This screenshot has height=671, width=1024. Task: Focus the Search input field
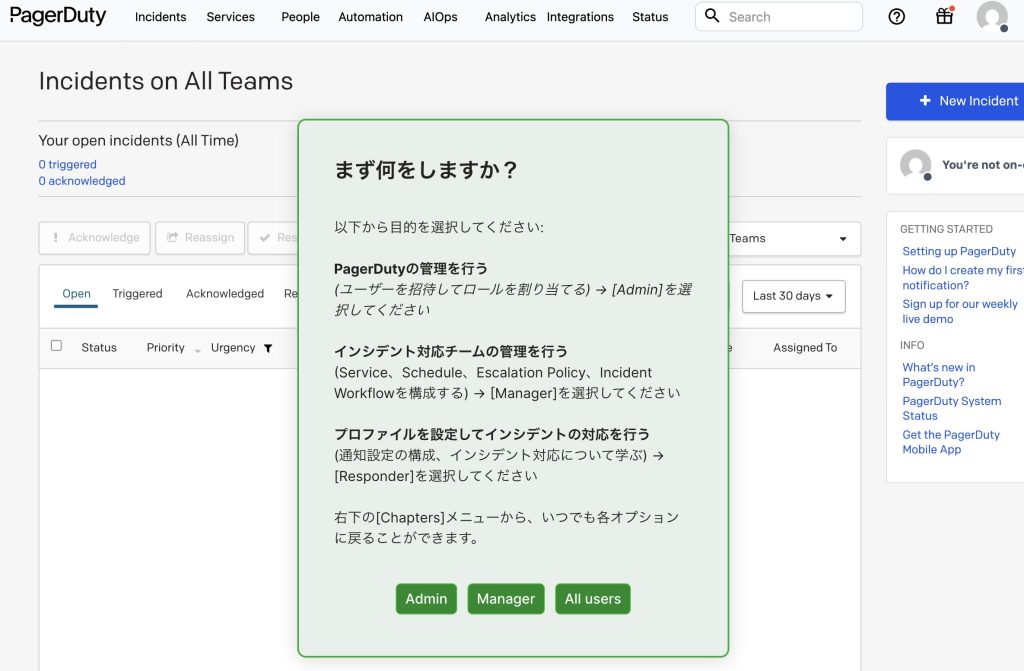coord(779,16)
